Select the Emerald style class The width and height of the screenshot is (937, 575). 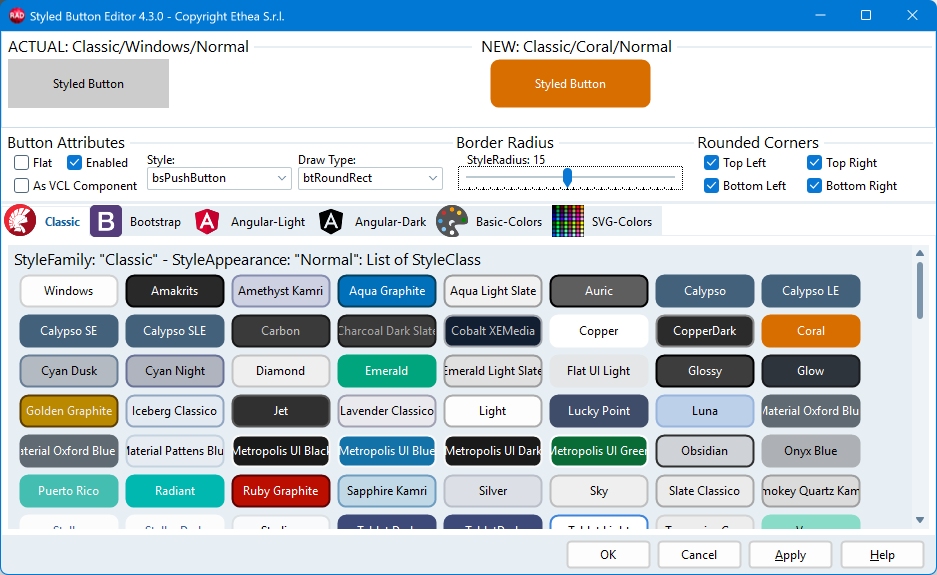click(387, 371)
